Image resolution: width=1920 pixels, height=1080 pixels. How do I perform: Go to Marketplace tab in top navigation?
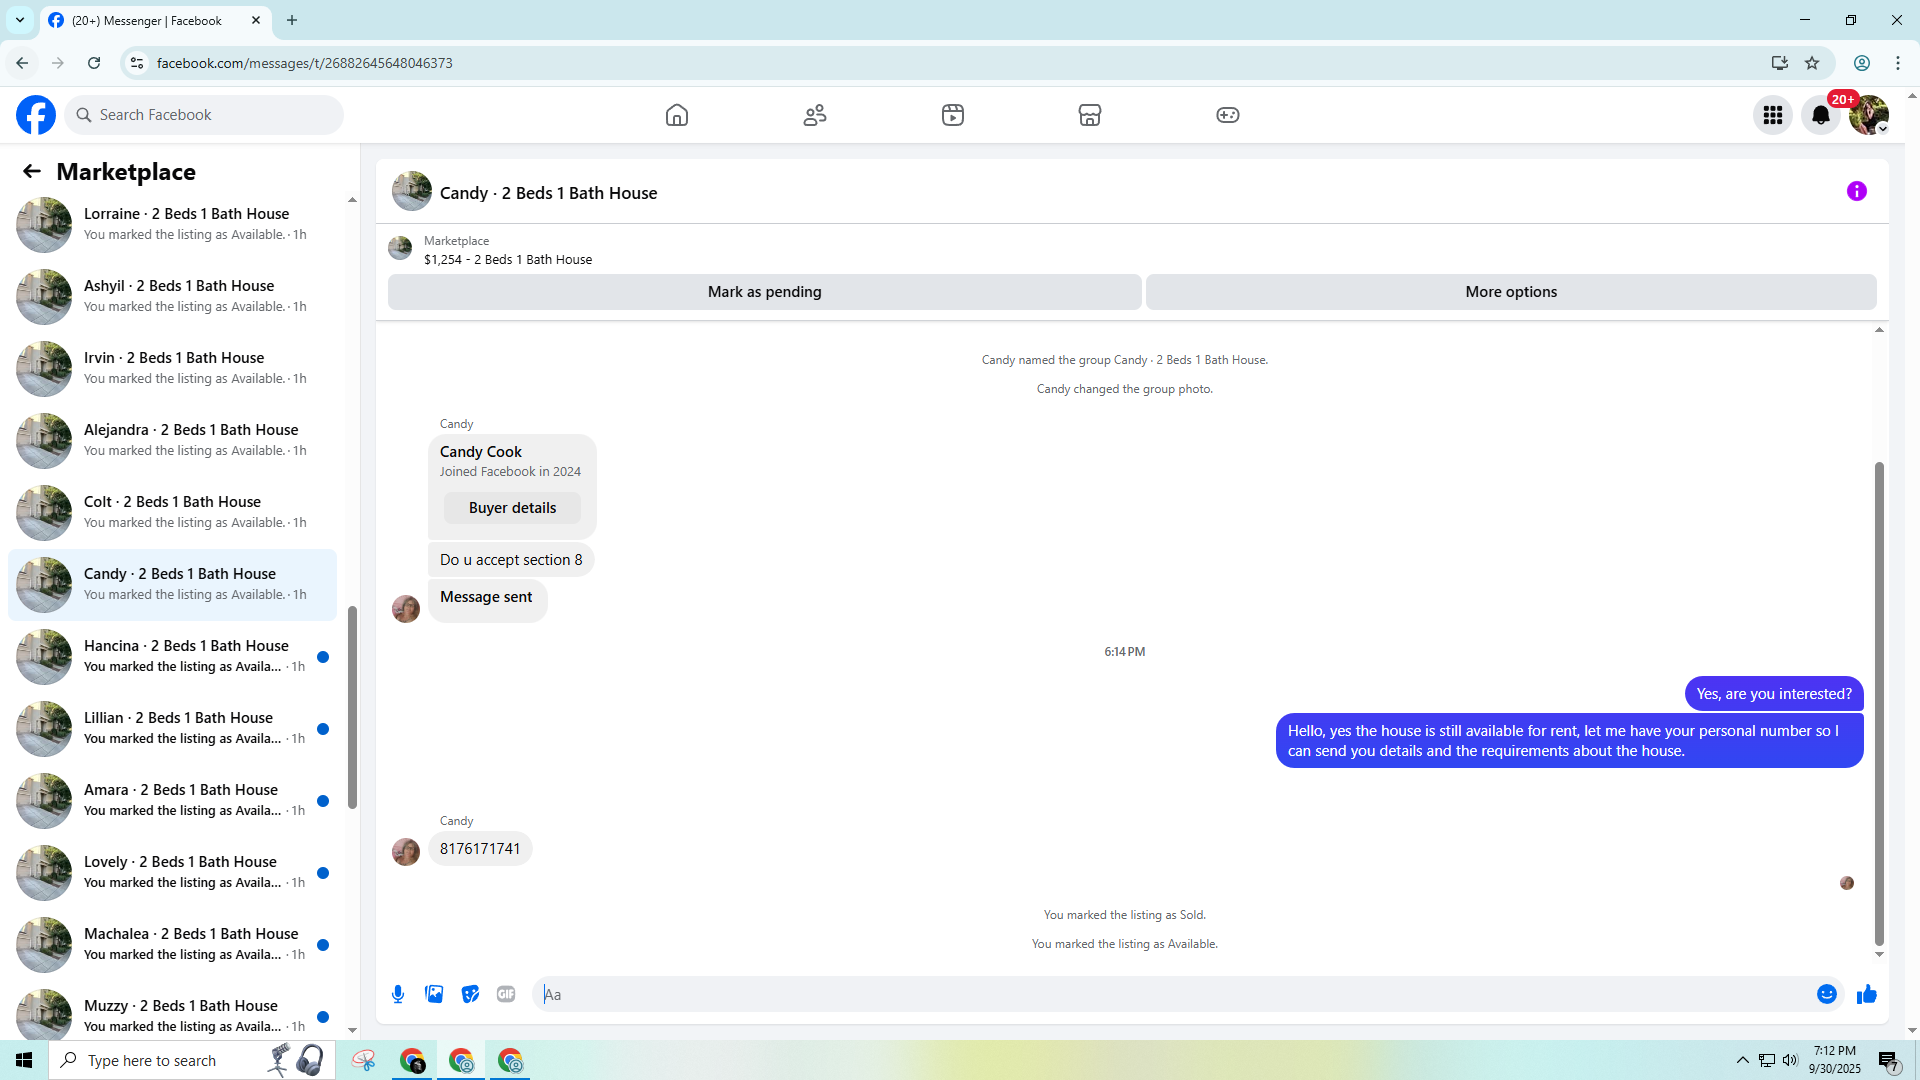pyautogui.click(x=1090, y=115)
